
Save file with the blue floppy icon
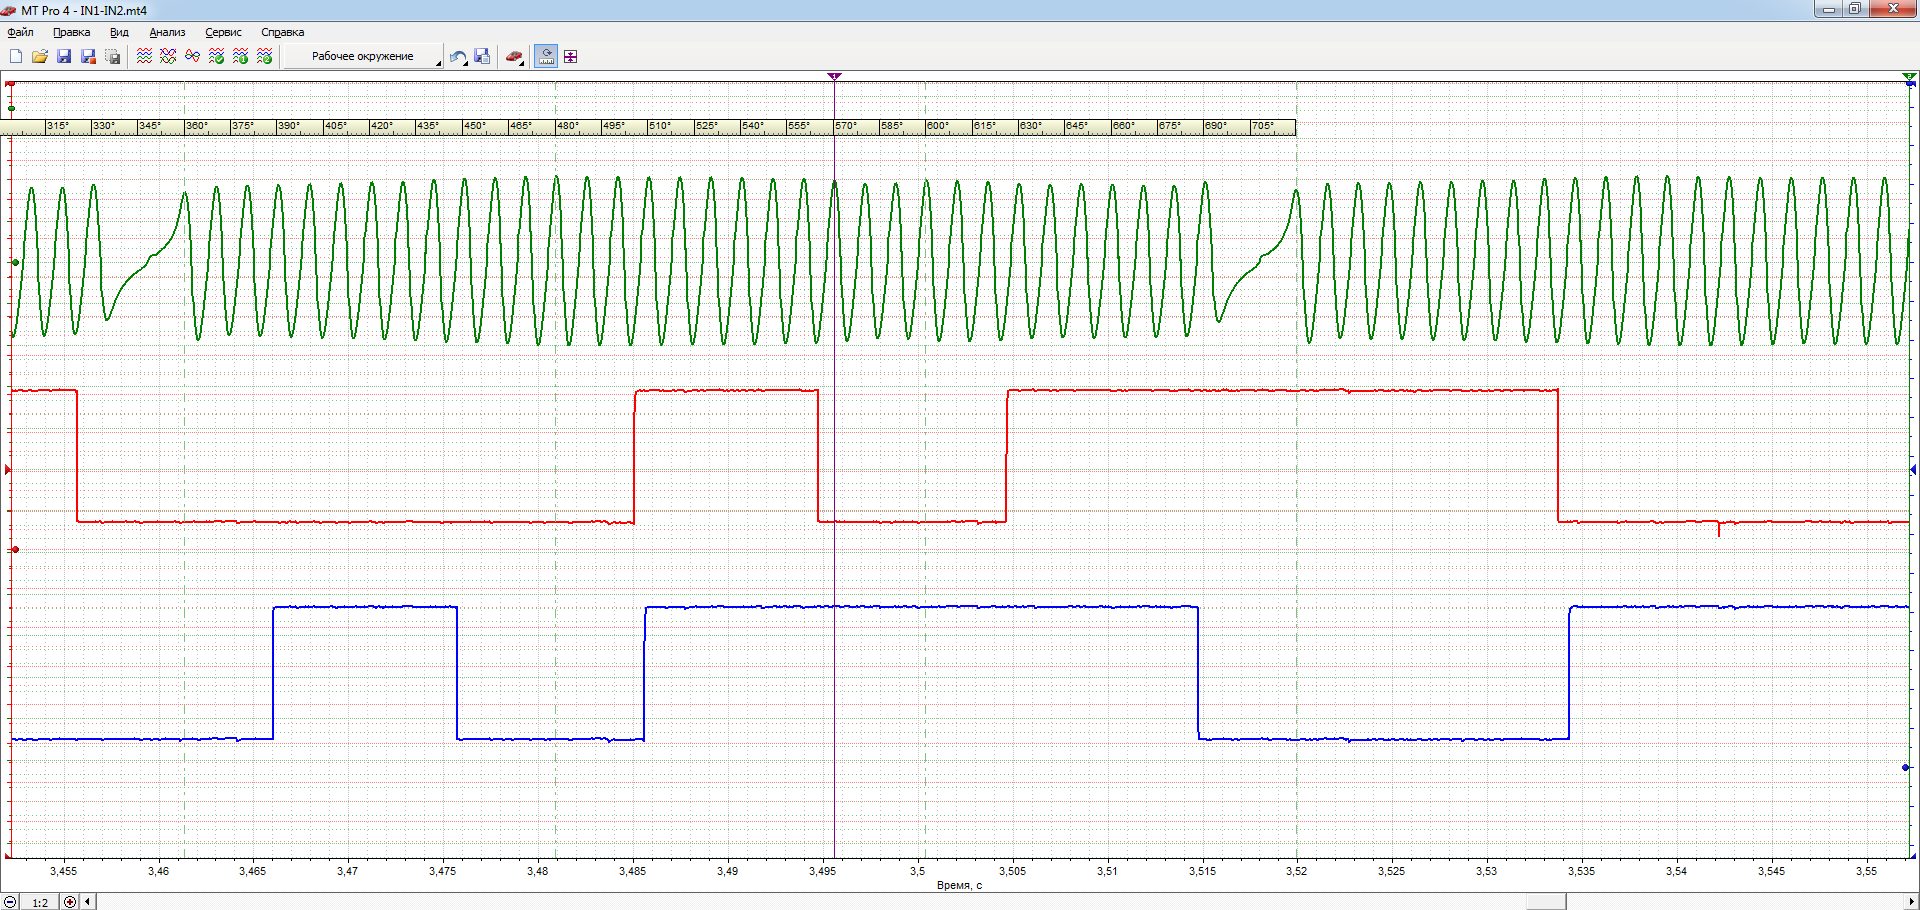point(64,56)
